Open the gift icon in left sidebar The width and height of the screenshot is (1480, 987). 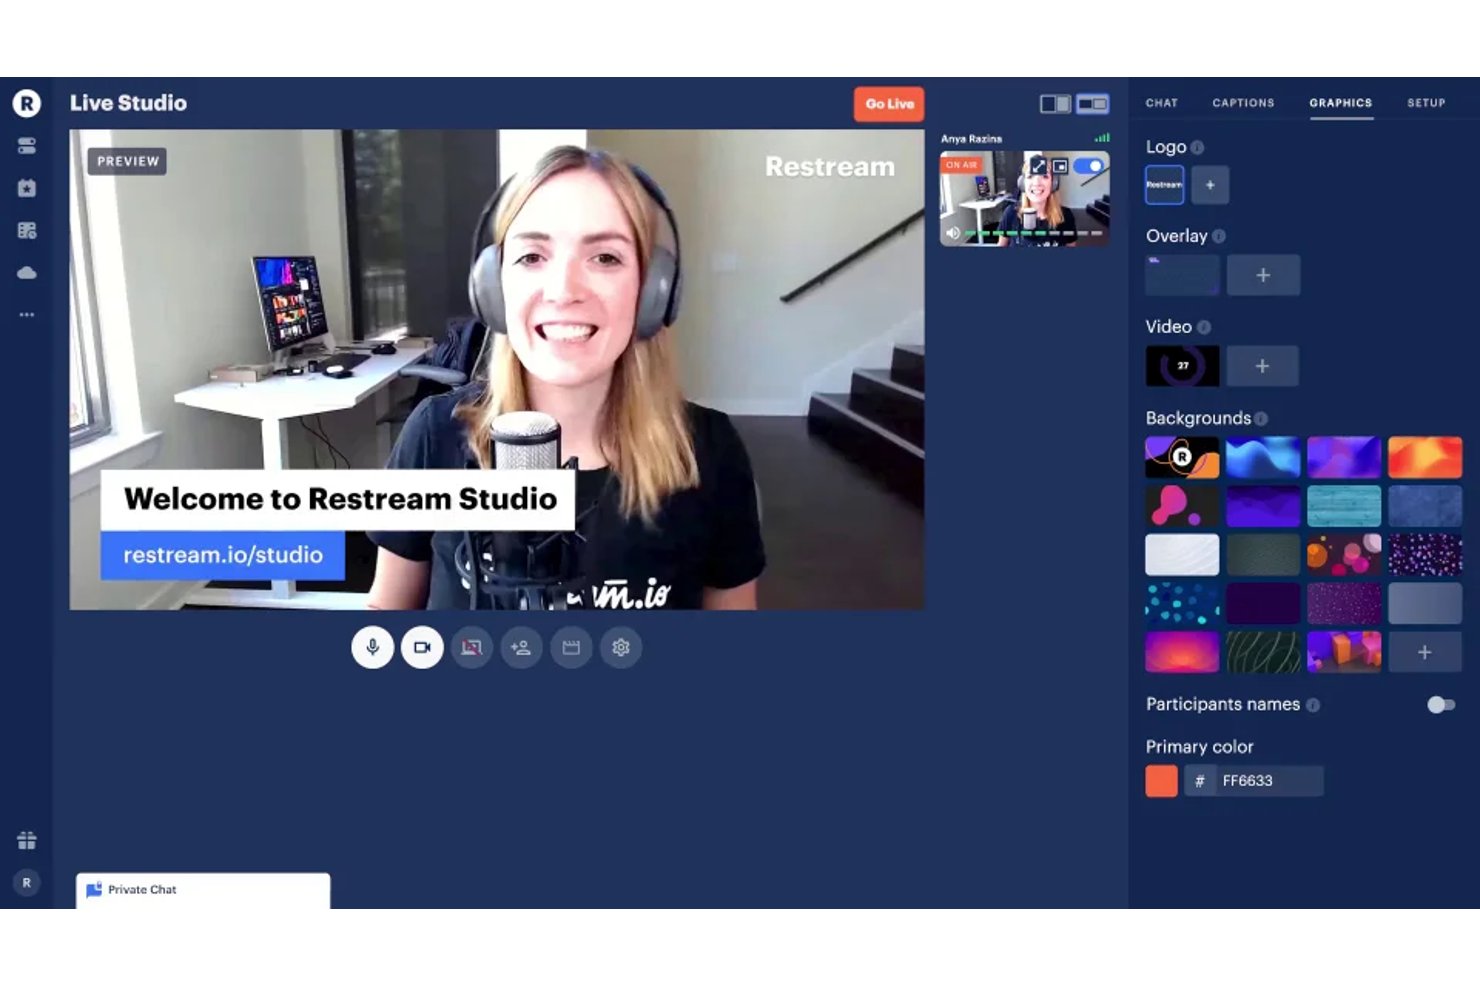tap(27, 840)
